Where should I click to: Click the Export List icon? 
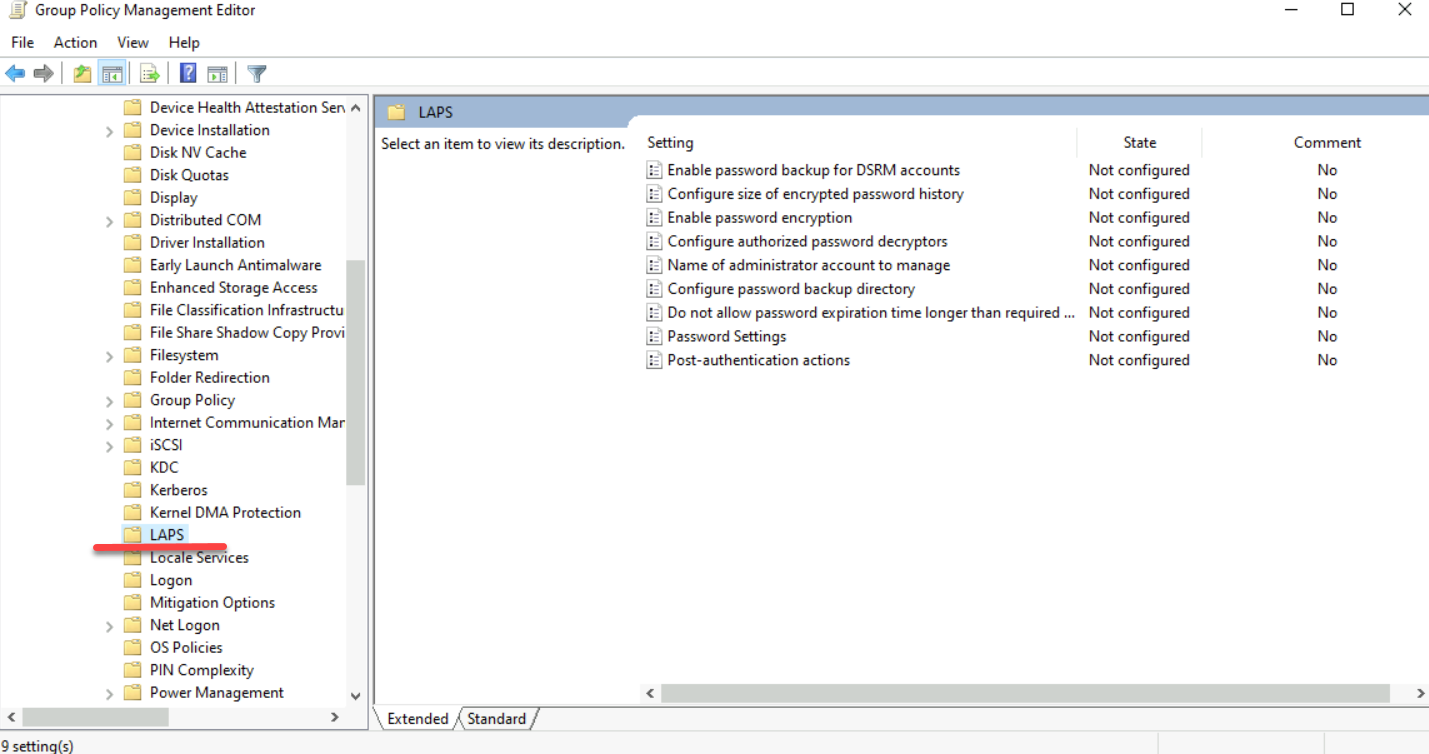[149, 72]
